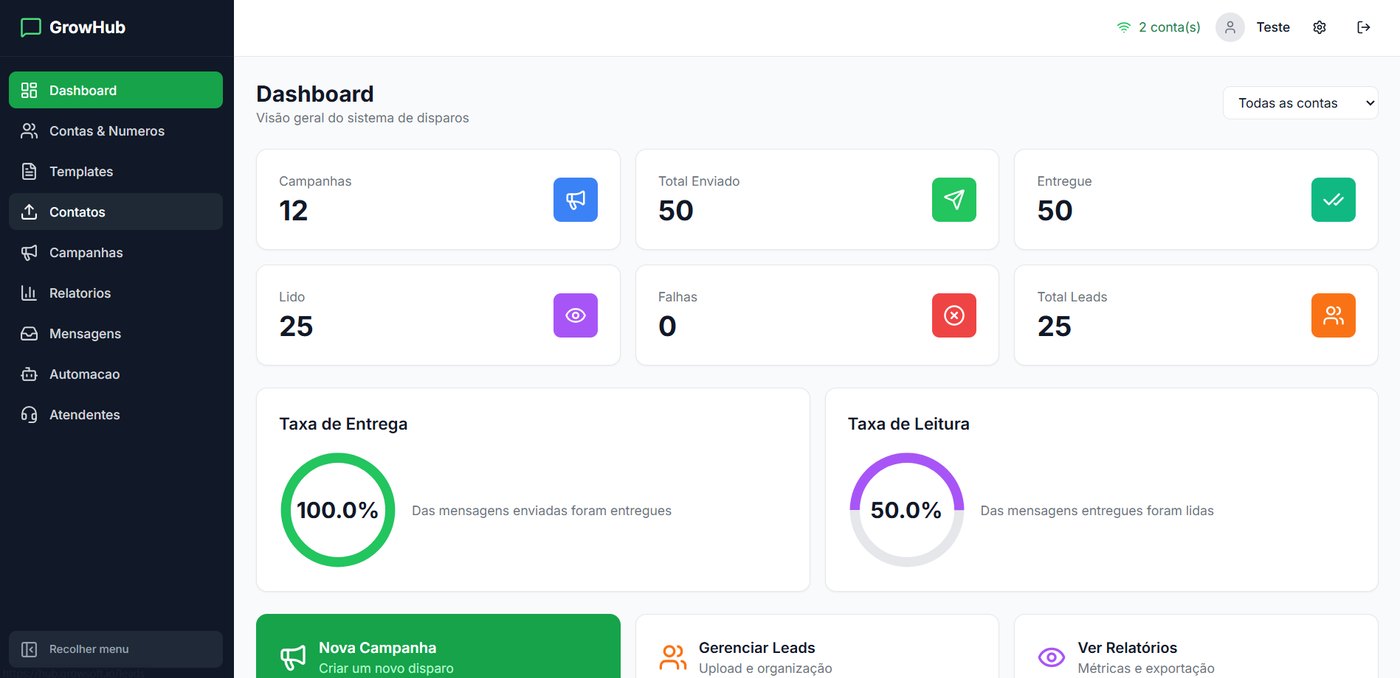Image resolution: width=1400 pixels, height=678 pixels.
Task: Go to Dashboard in the sidebar
Action: (116, 90)
